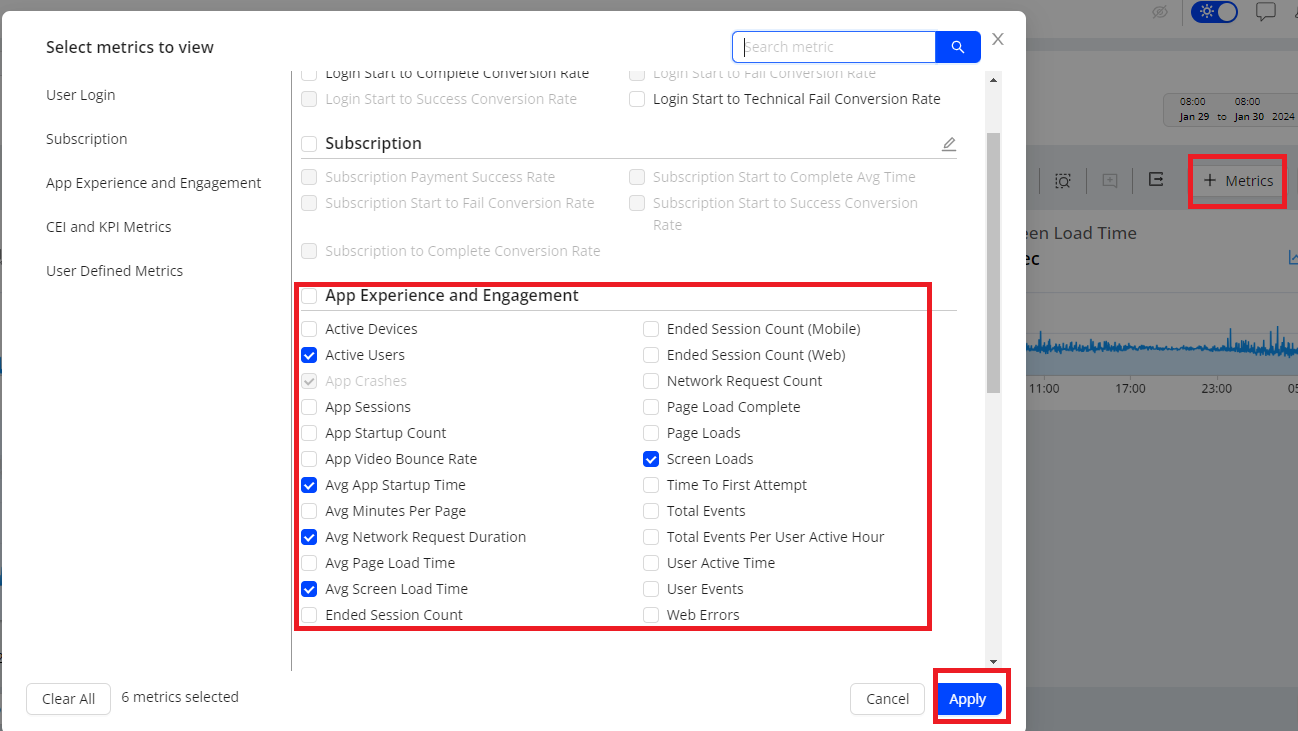Close the metrics dialog with X

[998, 39]
